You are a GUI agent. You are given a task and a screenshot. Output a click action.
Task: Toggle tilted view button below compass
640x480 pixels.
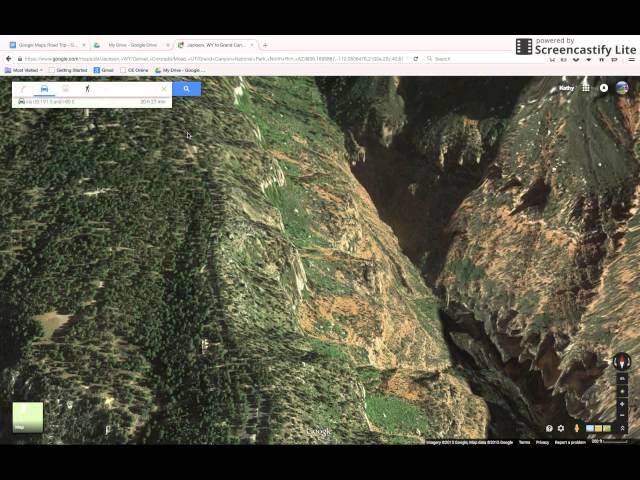click(622, 378)
